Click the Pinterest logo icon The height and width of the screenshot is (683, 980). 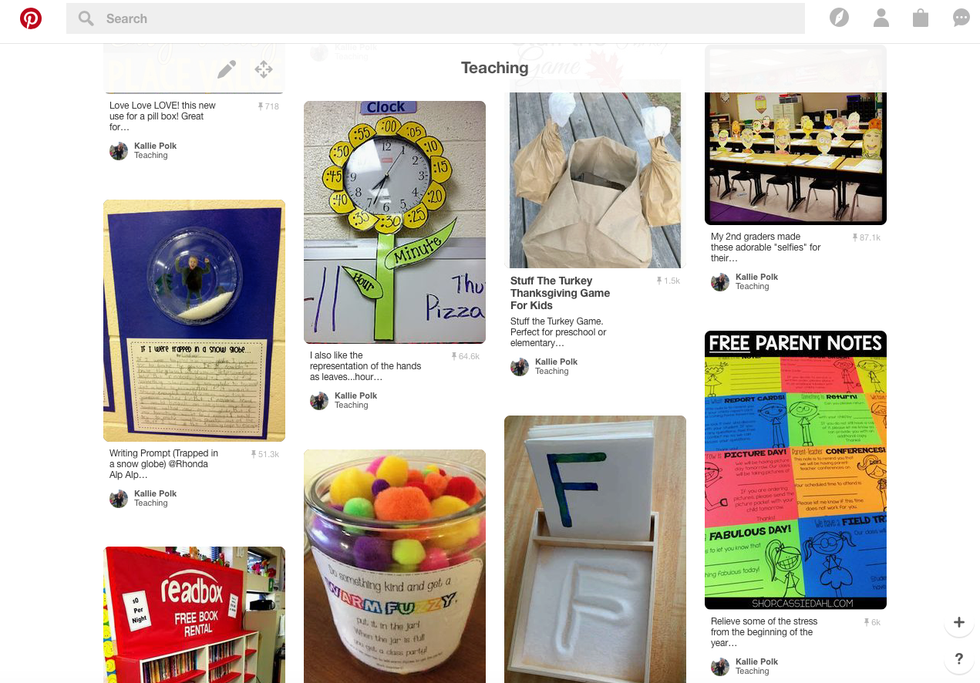(31, 19)
